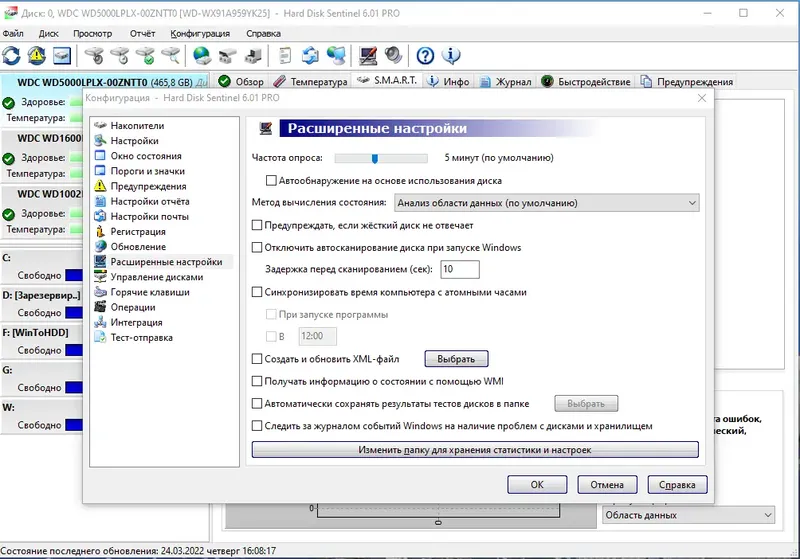Check Предупреждать, если жёсткий диск не отвечает
This screenshot has height=559, width=800.
(x=257, y=225)
